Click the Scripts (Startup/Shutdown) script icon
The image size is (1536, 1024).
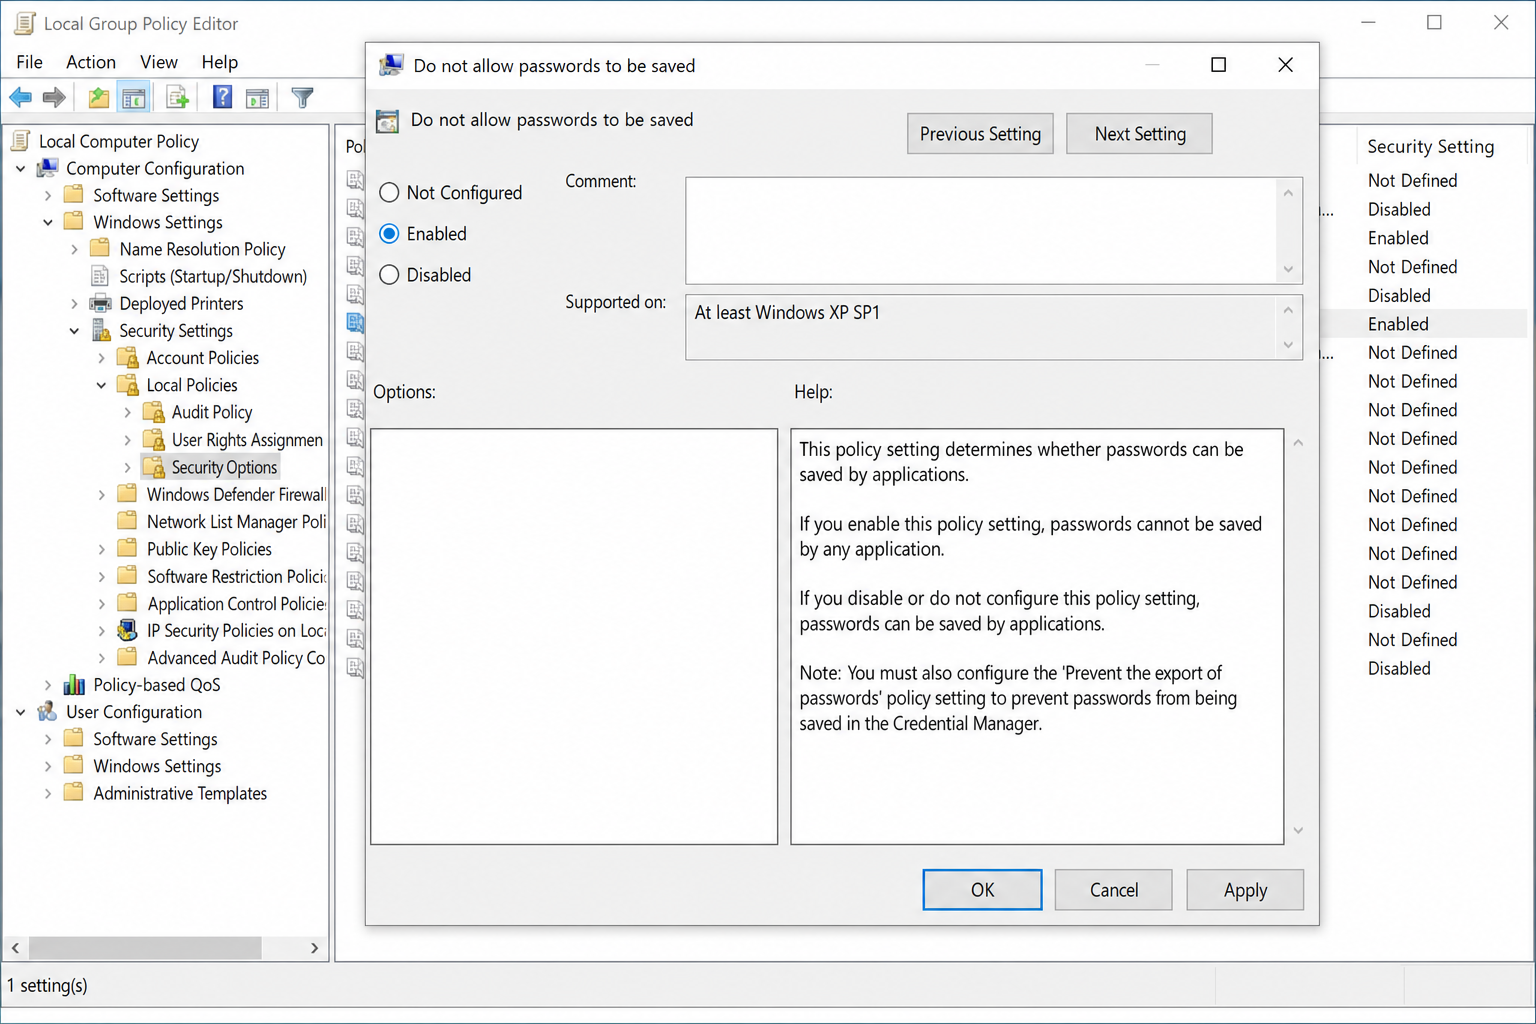tap(100, 276)
